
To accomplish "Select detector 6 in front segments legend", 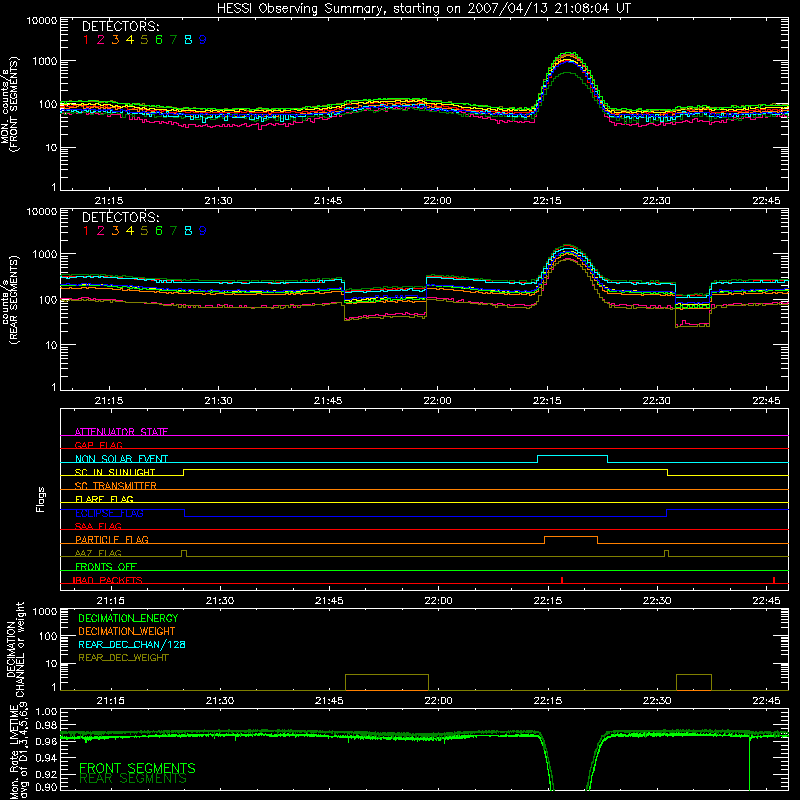I will click(x=159, y=40).
